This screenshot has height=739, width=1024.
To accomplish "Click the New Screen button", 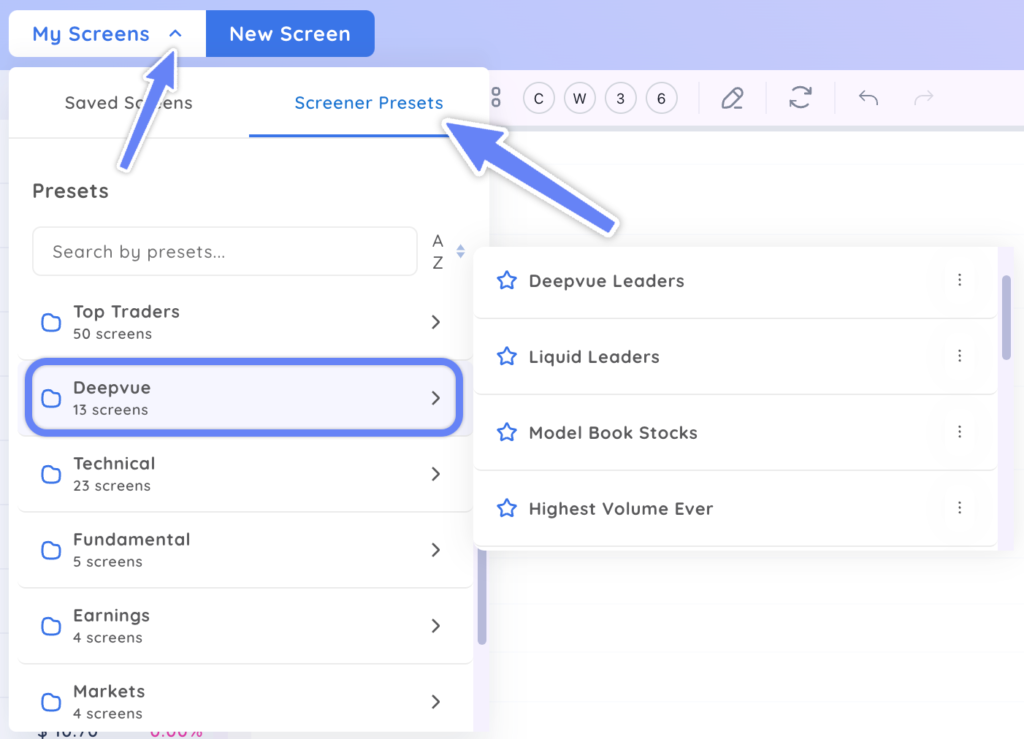I will pos(290,34).
